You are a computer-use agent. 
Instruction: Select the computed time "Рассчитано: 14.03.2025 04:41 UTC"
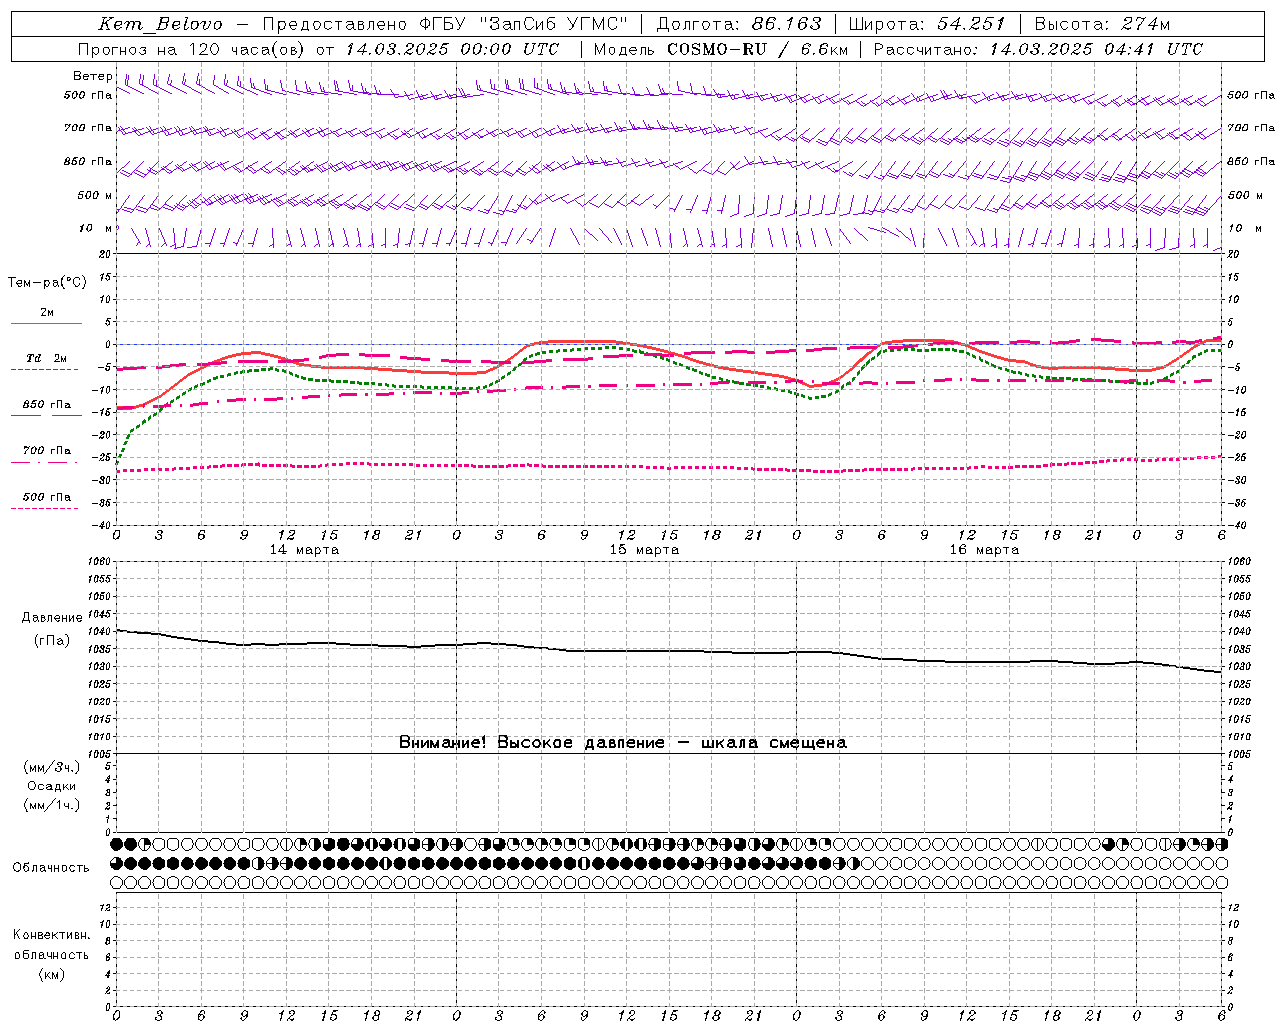tap(1038, 49)
